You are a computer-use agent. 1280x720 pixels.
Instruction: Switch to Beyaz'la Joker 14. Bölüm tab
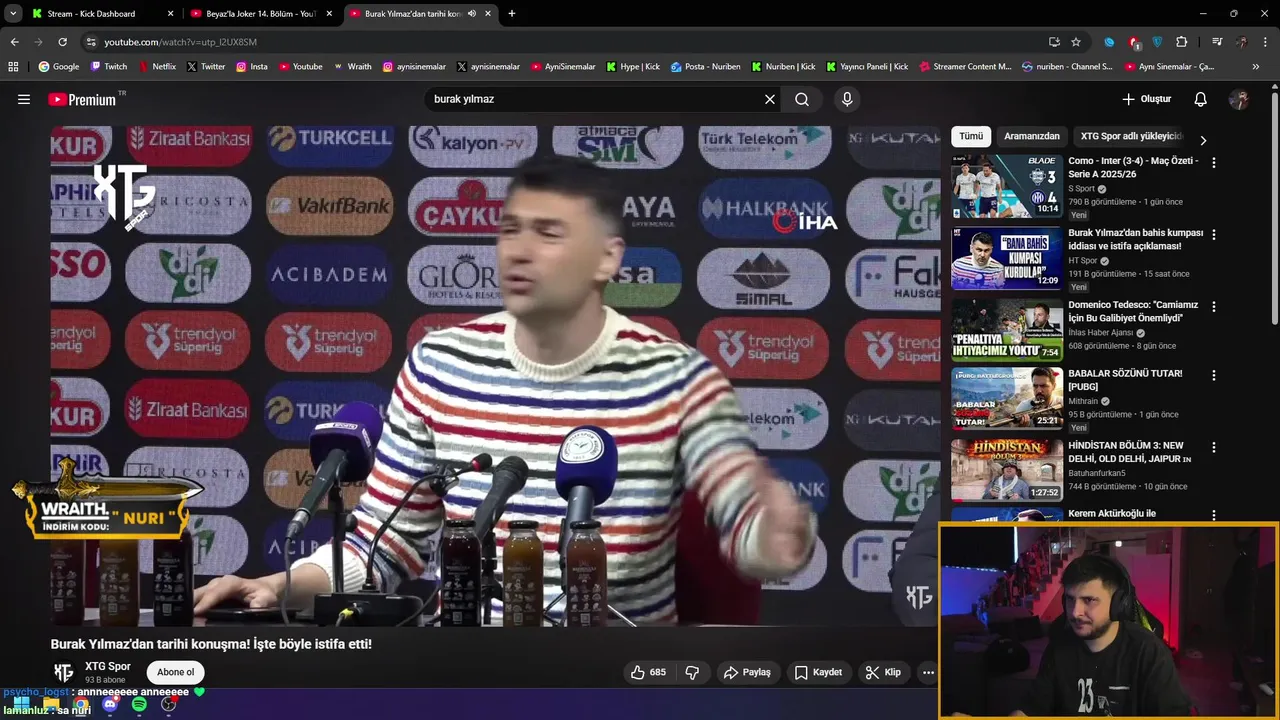[x=260, y=14]
